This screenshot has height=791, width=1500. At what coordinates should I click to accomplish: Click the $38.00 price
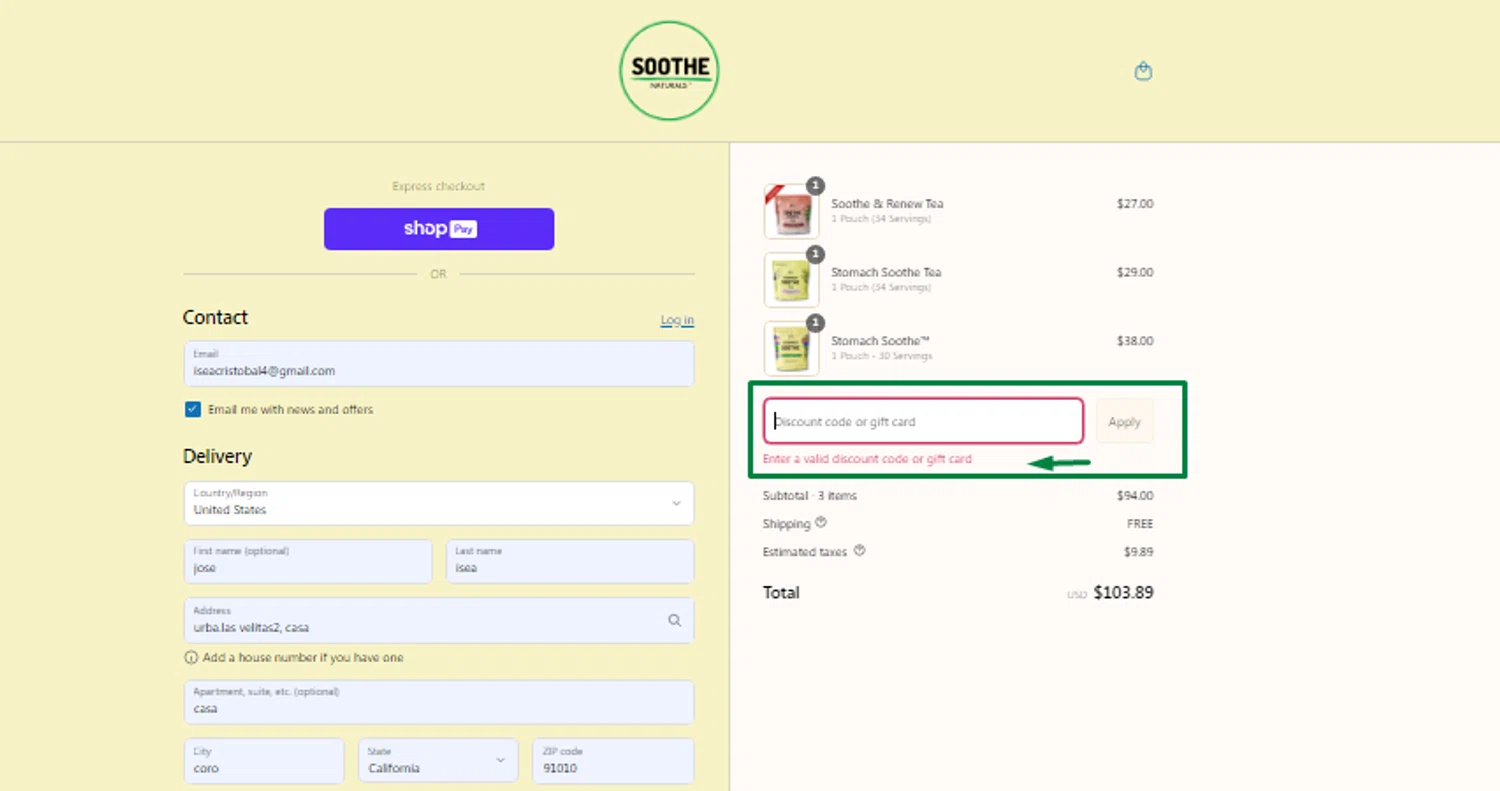click(x=1135, y=341)
